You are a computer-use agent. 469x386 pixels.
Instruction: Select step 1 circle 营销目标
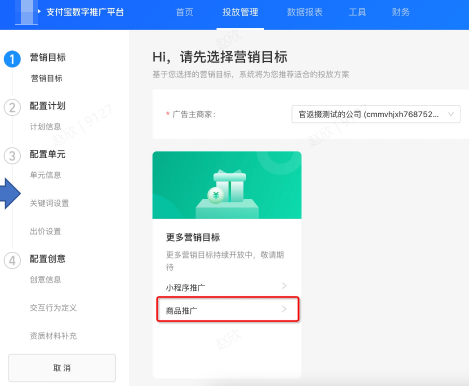click(x=12, y=59)
